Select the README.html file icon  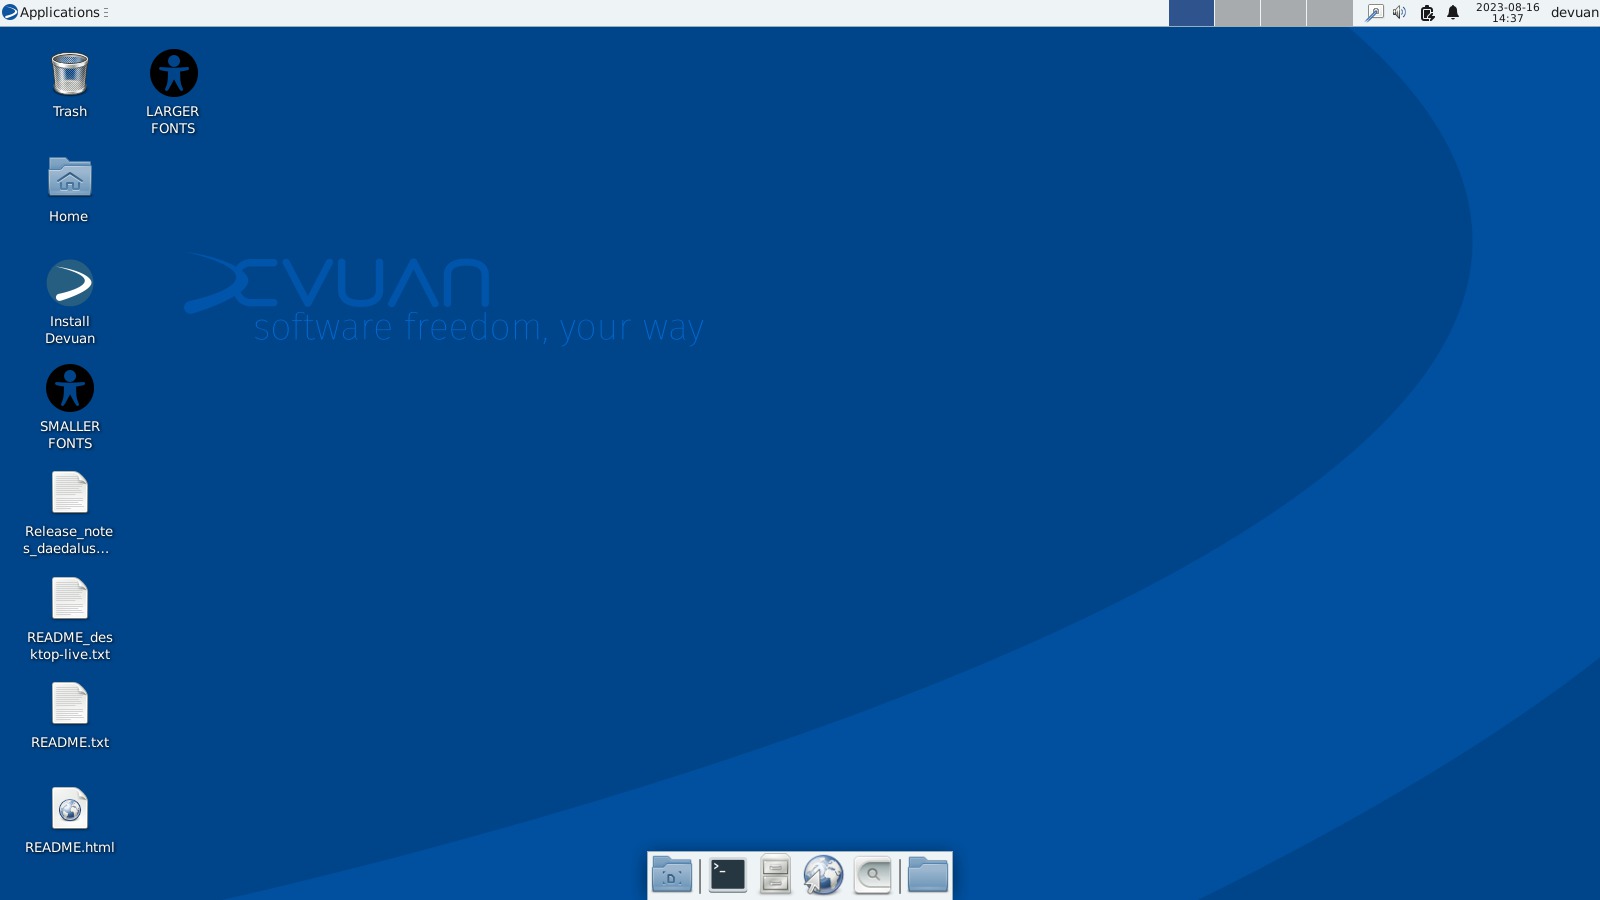pyautogui.click(x=70, y=808)
